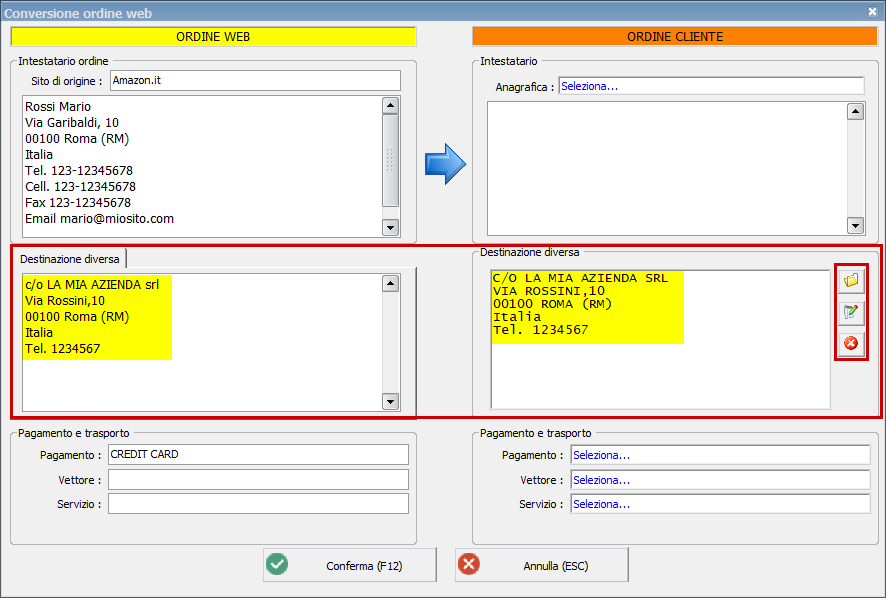Cancel using the Annulla (ESC) button

(x=542, y=565)
